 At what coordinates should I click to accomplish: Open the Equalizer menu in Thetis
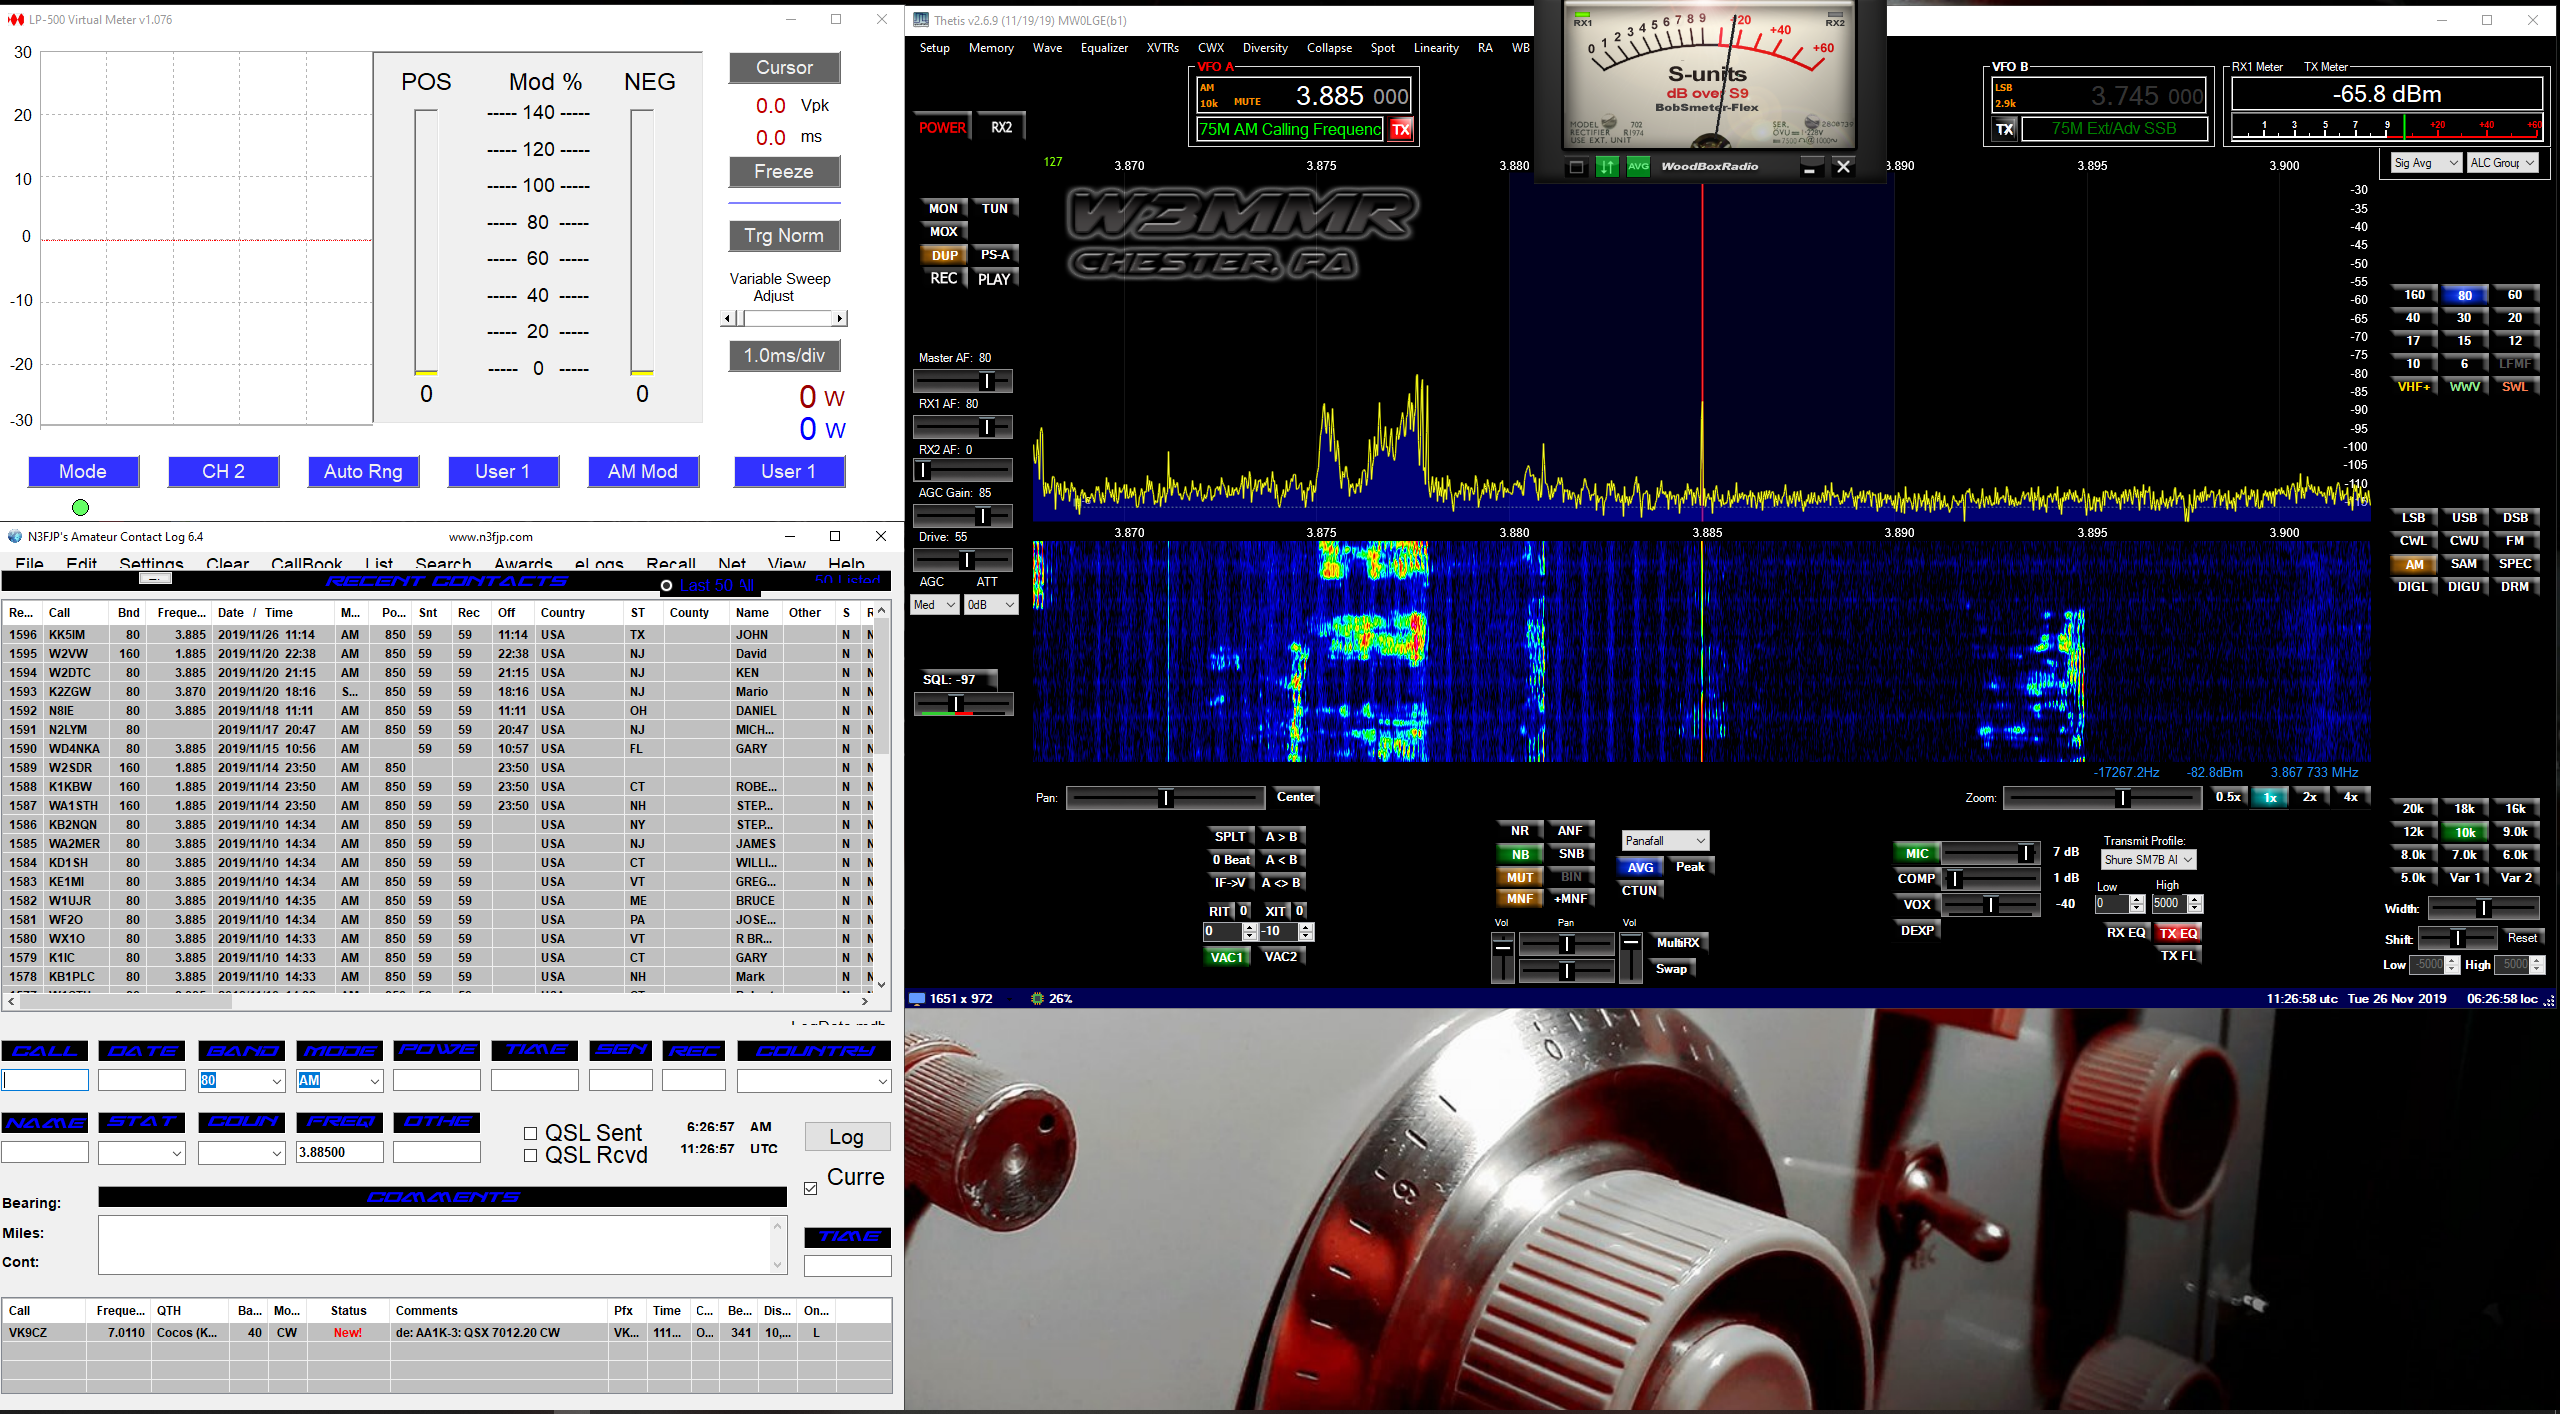click(x=1104, y=48)
